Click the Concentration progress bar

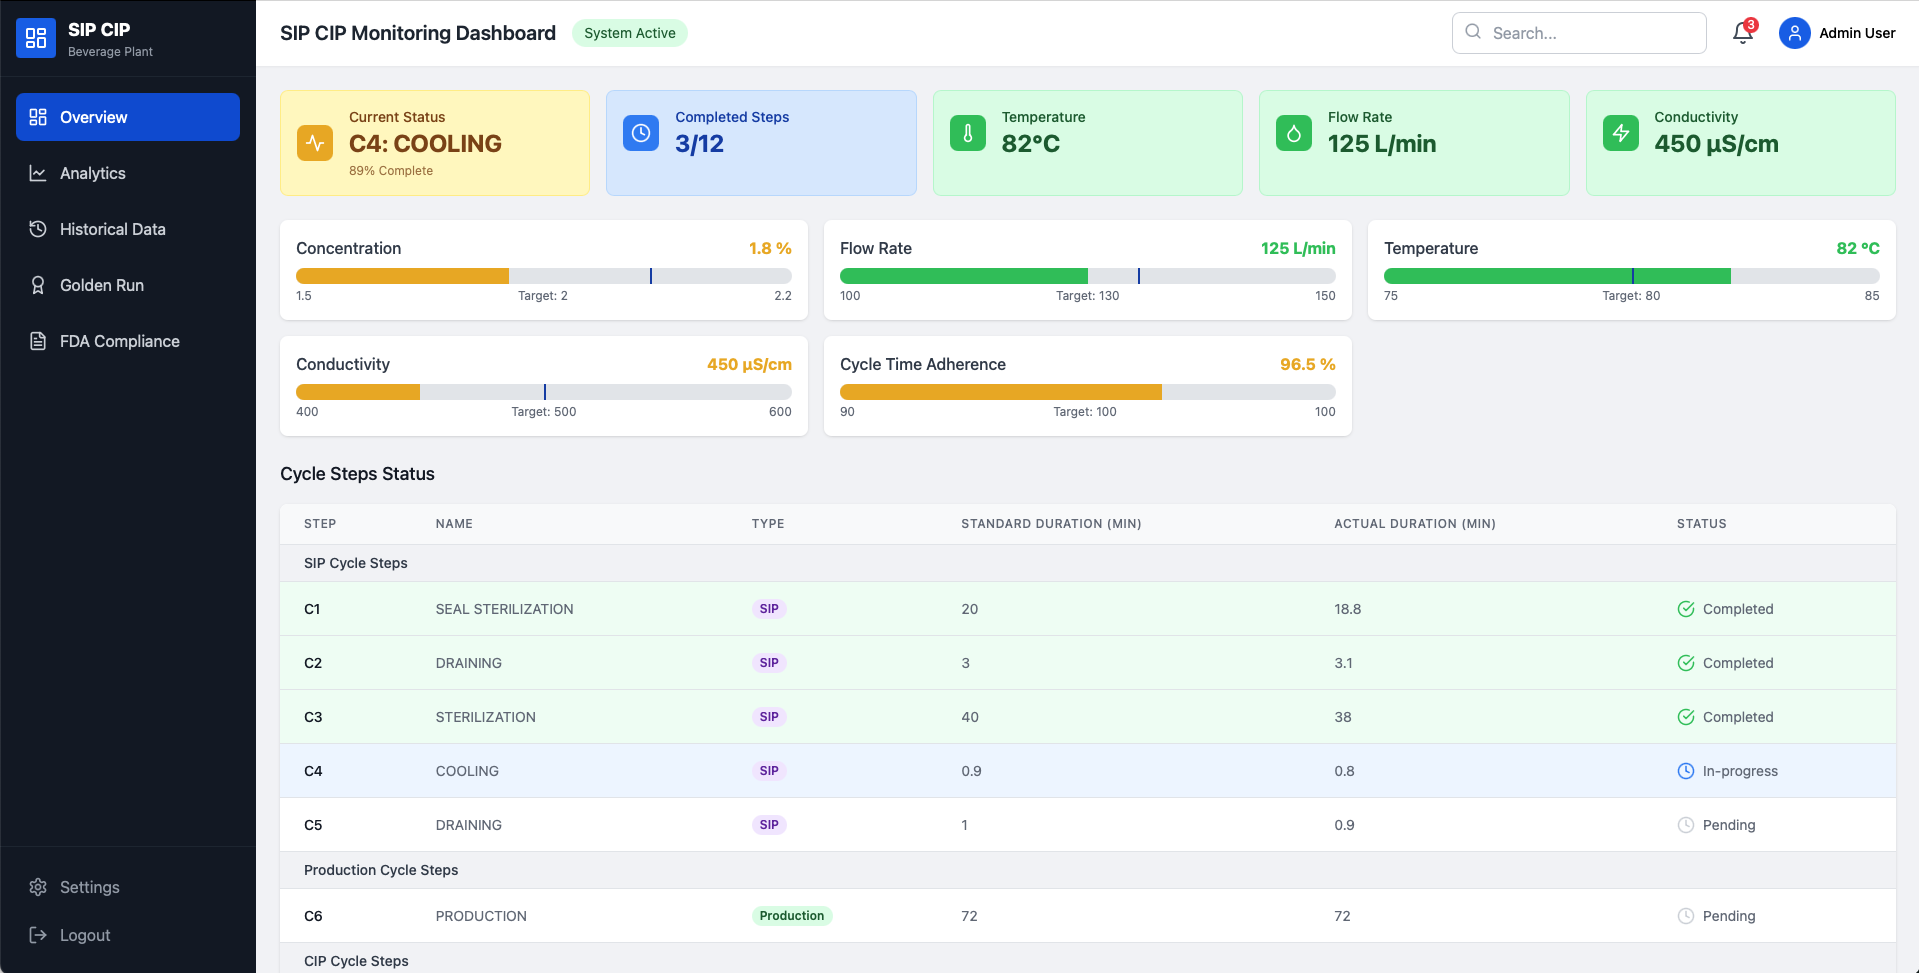543,276
